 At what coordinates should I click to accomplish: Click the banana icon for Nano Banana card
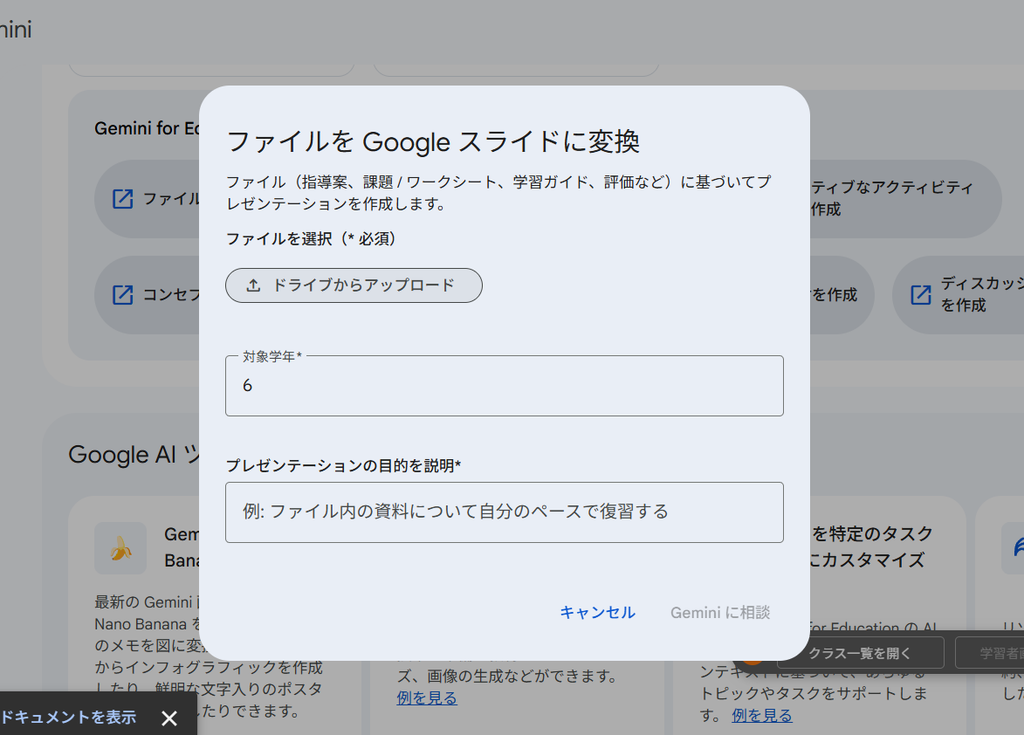[121, 548]
